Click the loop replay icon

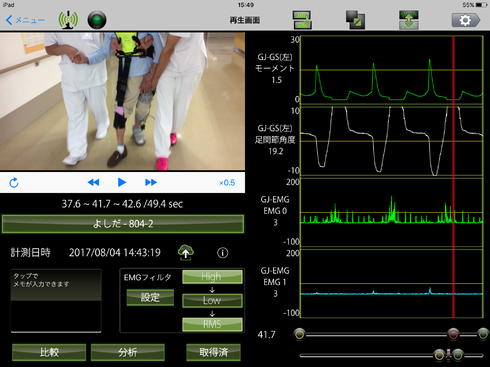point(14,183)
